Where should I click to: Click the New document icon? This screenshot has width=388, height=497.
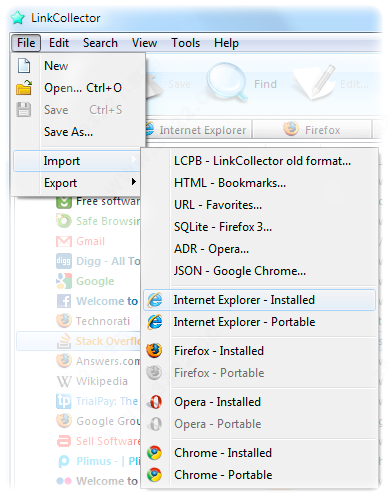click(24, 65)
